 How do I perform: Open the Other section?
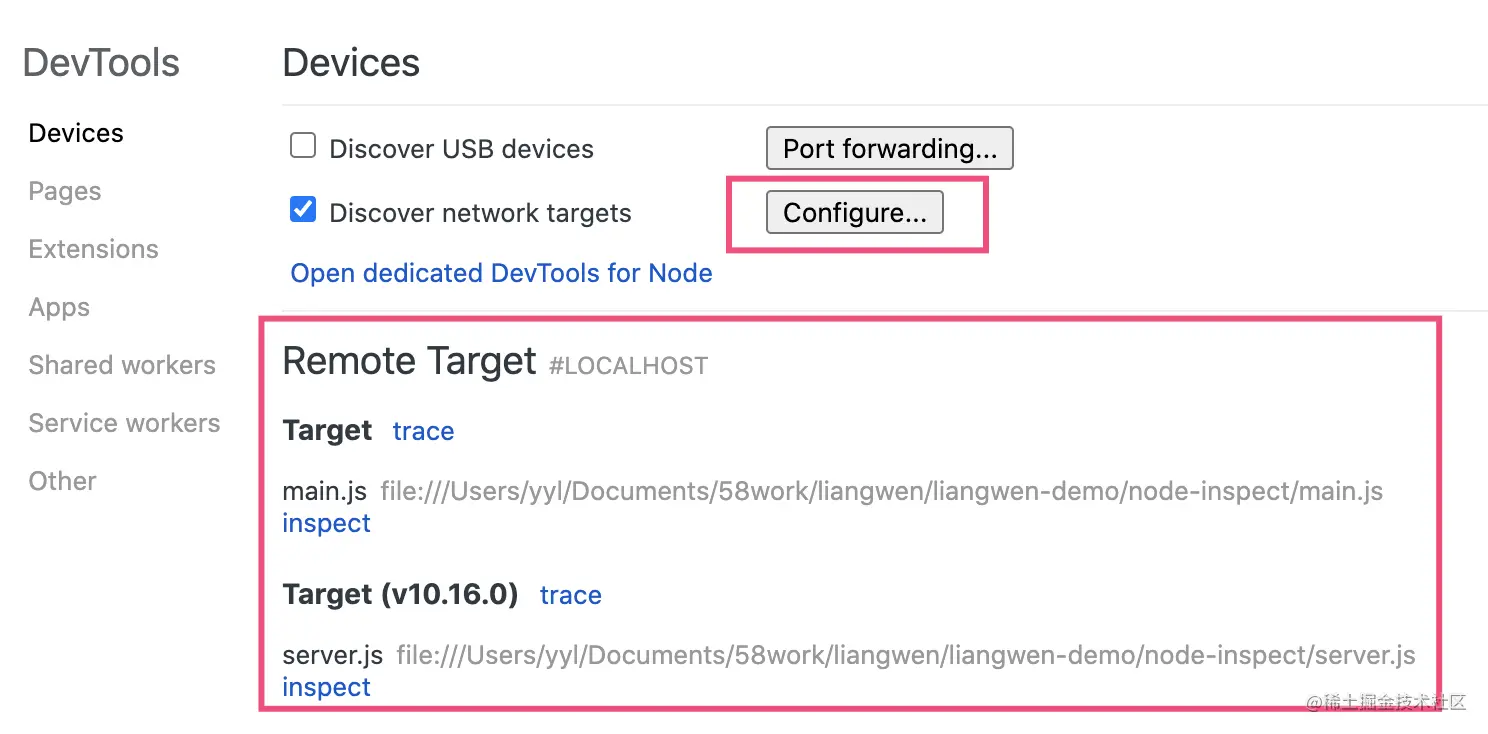pyautogui.click(x=62, y=481)
